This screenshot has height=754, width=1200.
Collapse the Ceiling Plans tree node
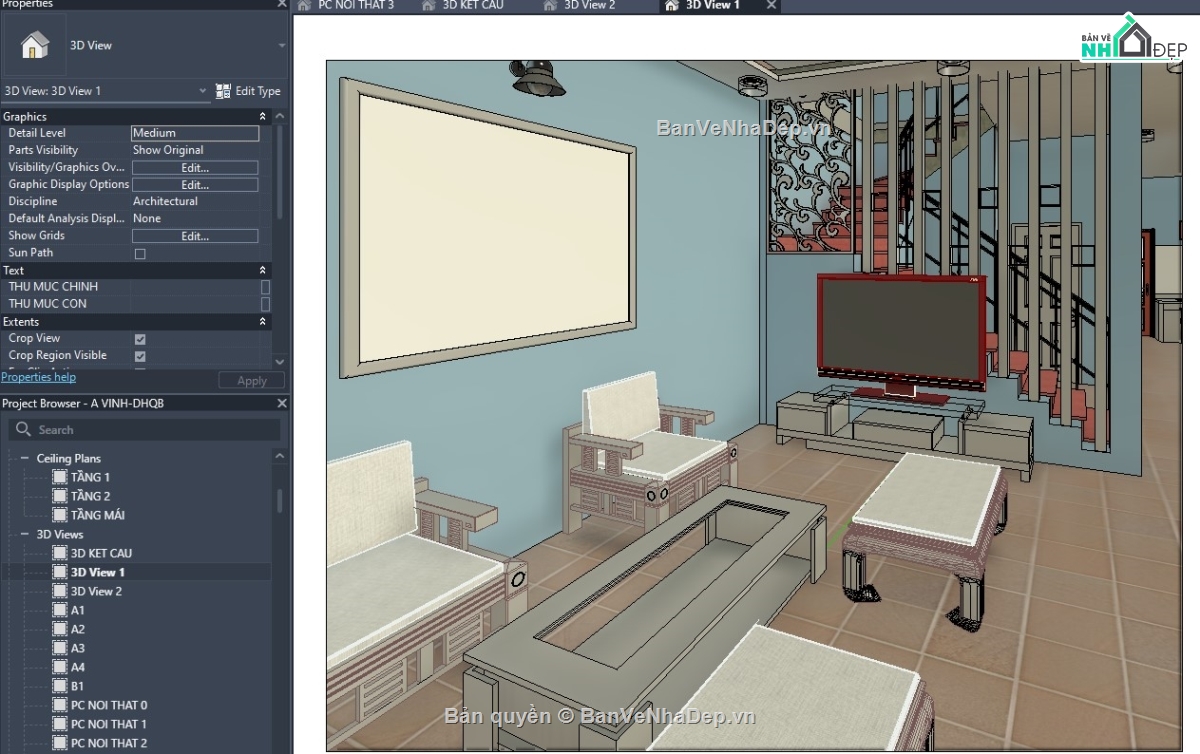[25, 458]
